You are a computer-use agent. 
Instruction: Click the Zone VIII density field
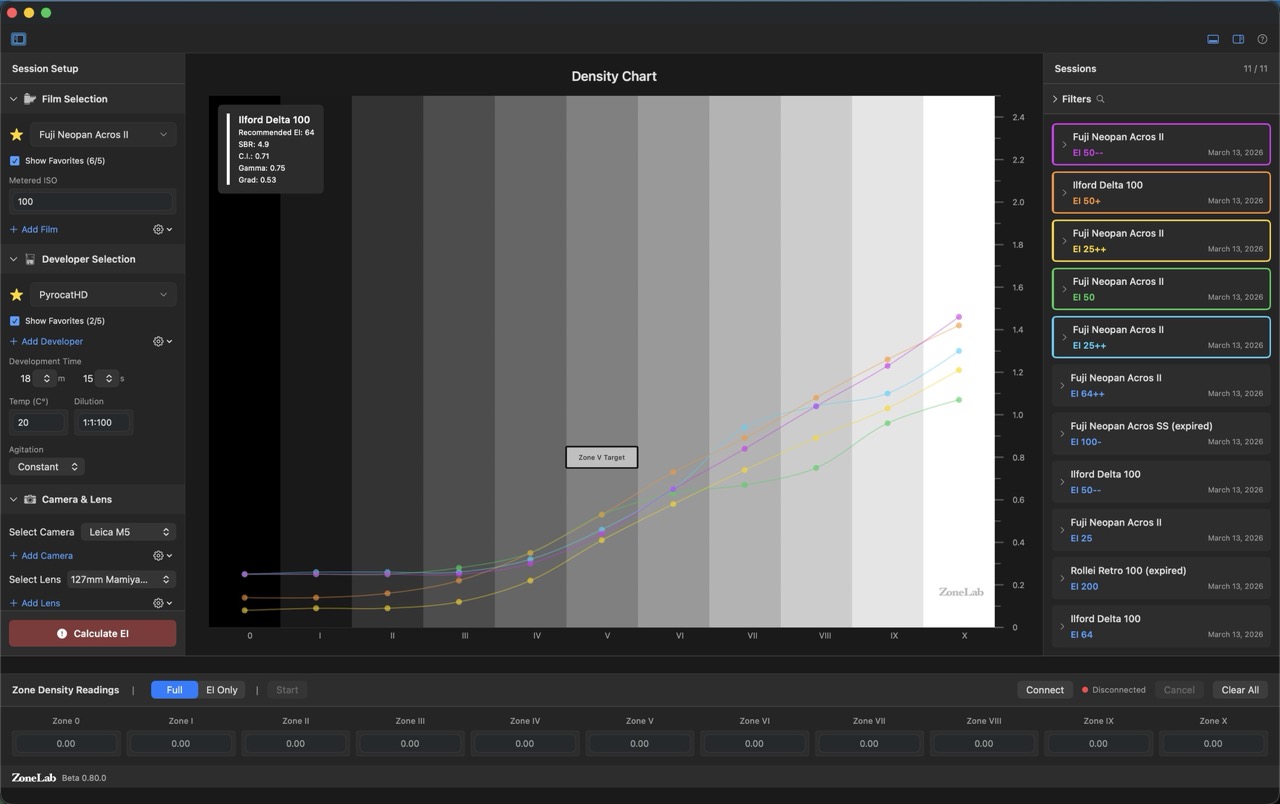983,743
